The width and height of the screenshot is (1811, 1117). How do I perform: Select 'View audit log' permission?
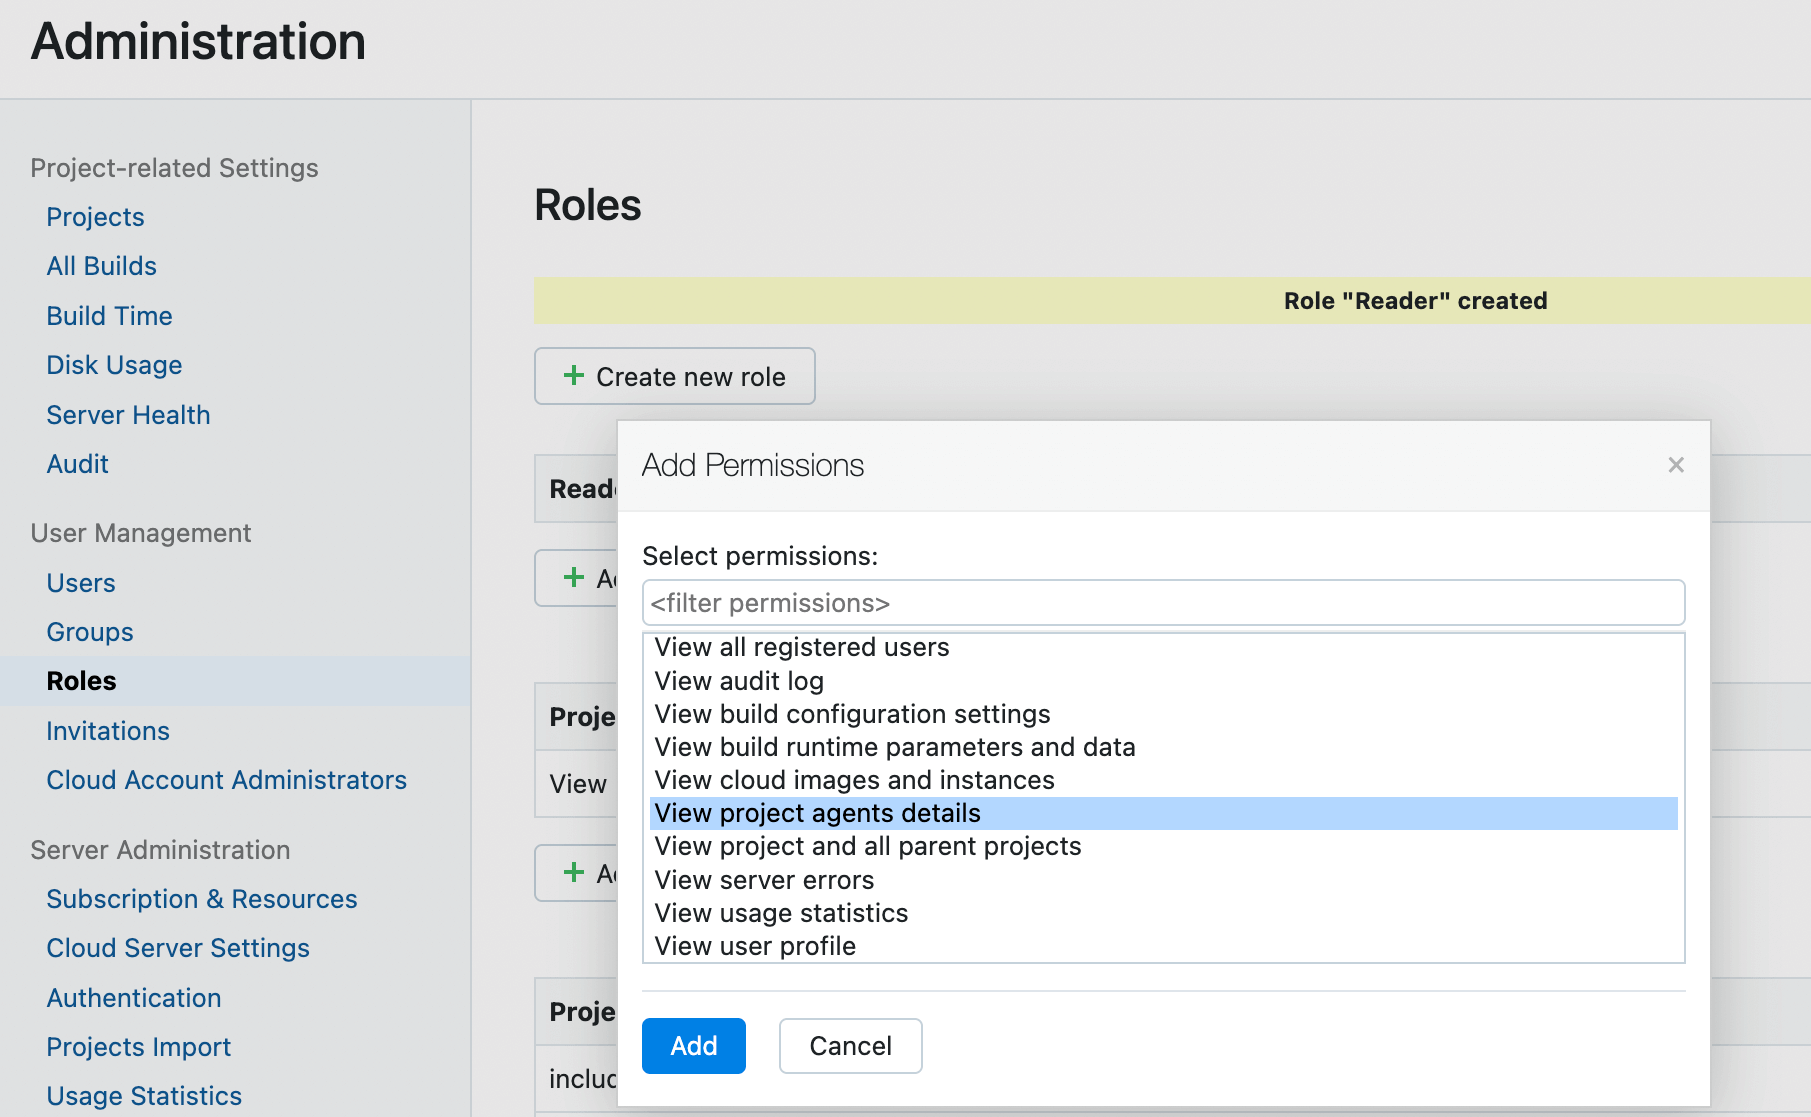[739, 681]
